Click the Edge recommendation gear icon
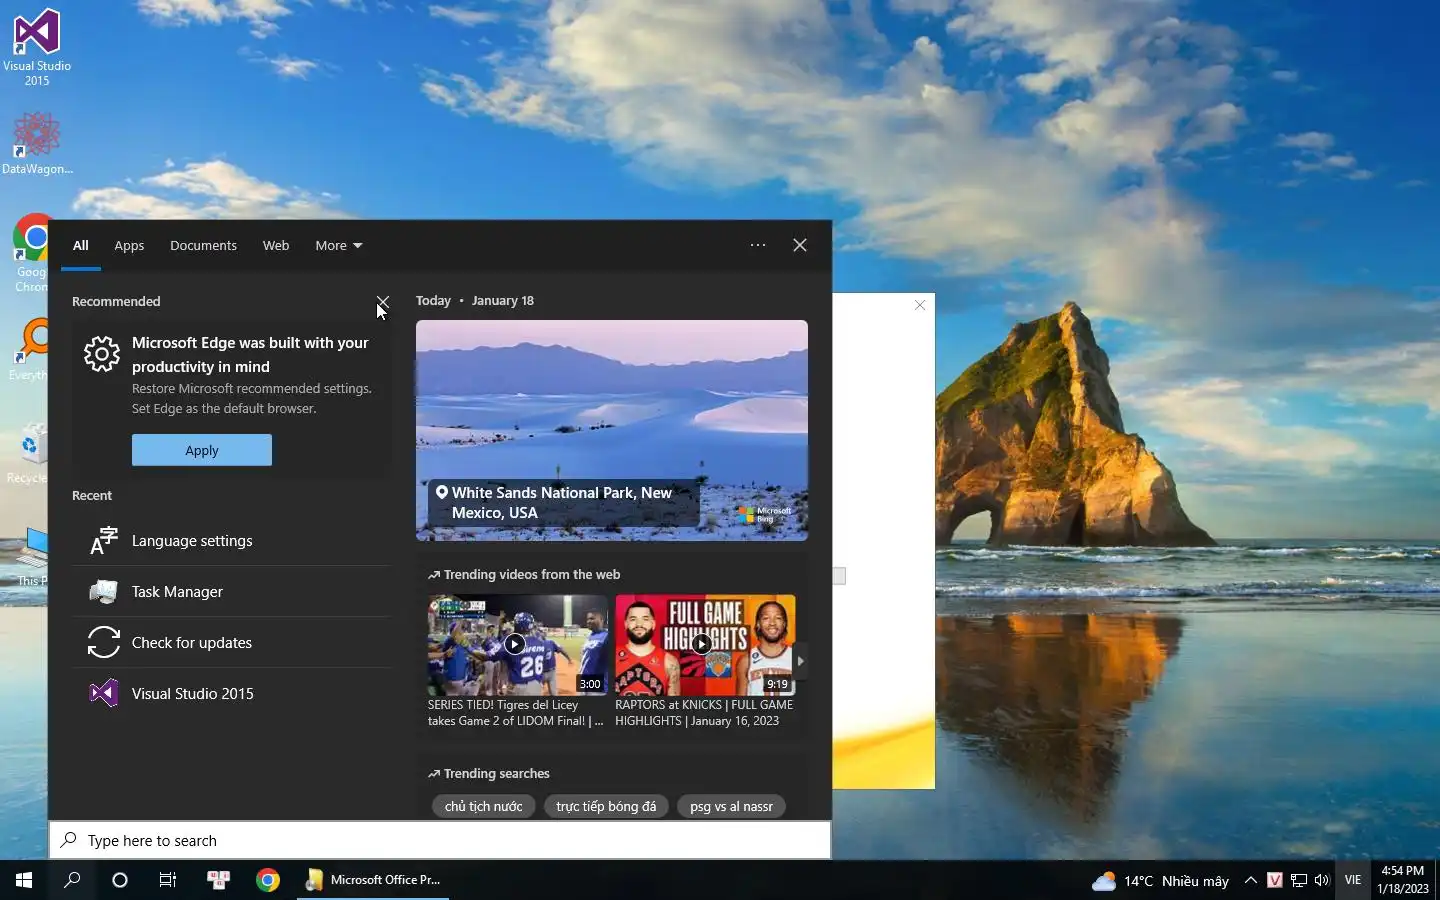The height and width of the screenshot is (900, 1440). point(102,354)
